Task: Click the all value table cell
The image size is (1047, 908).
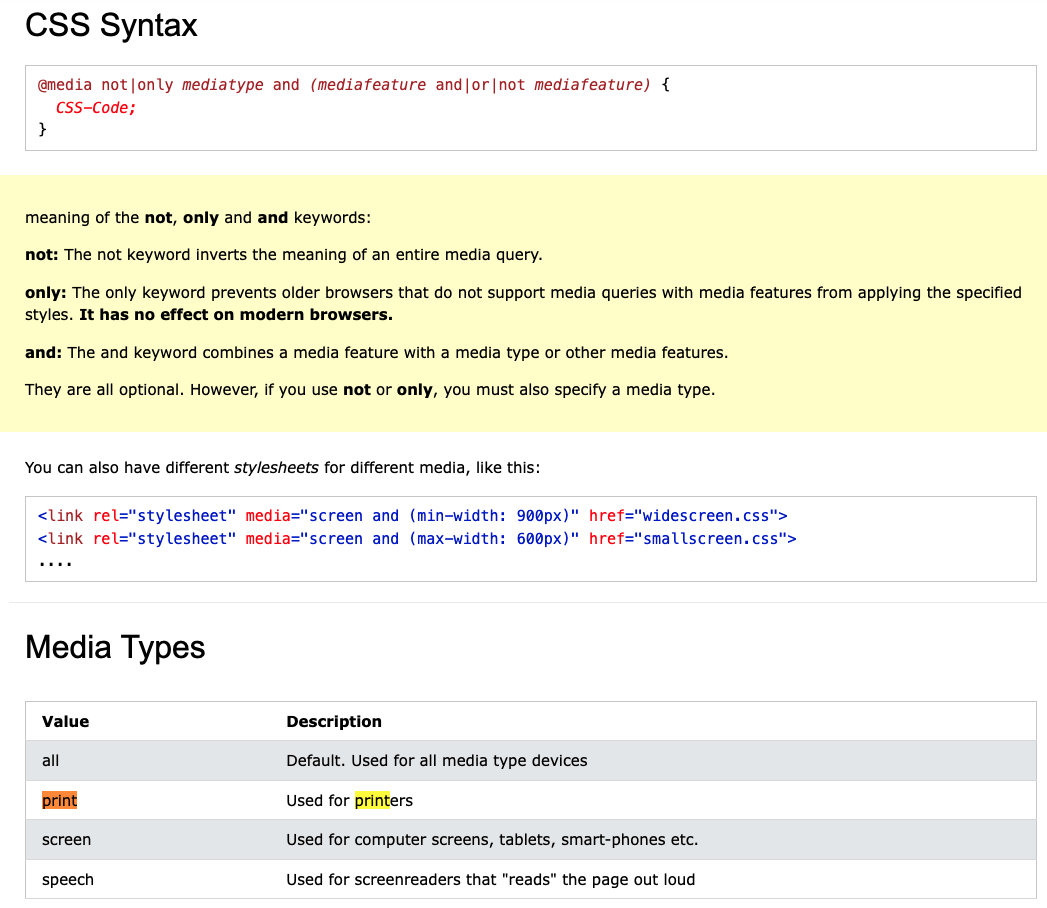Action: [x=50, y=760]
